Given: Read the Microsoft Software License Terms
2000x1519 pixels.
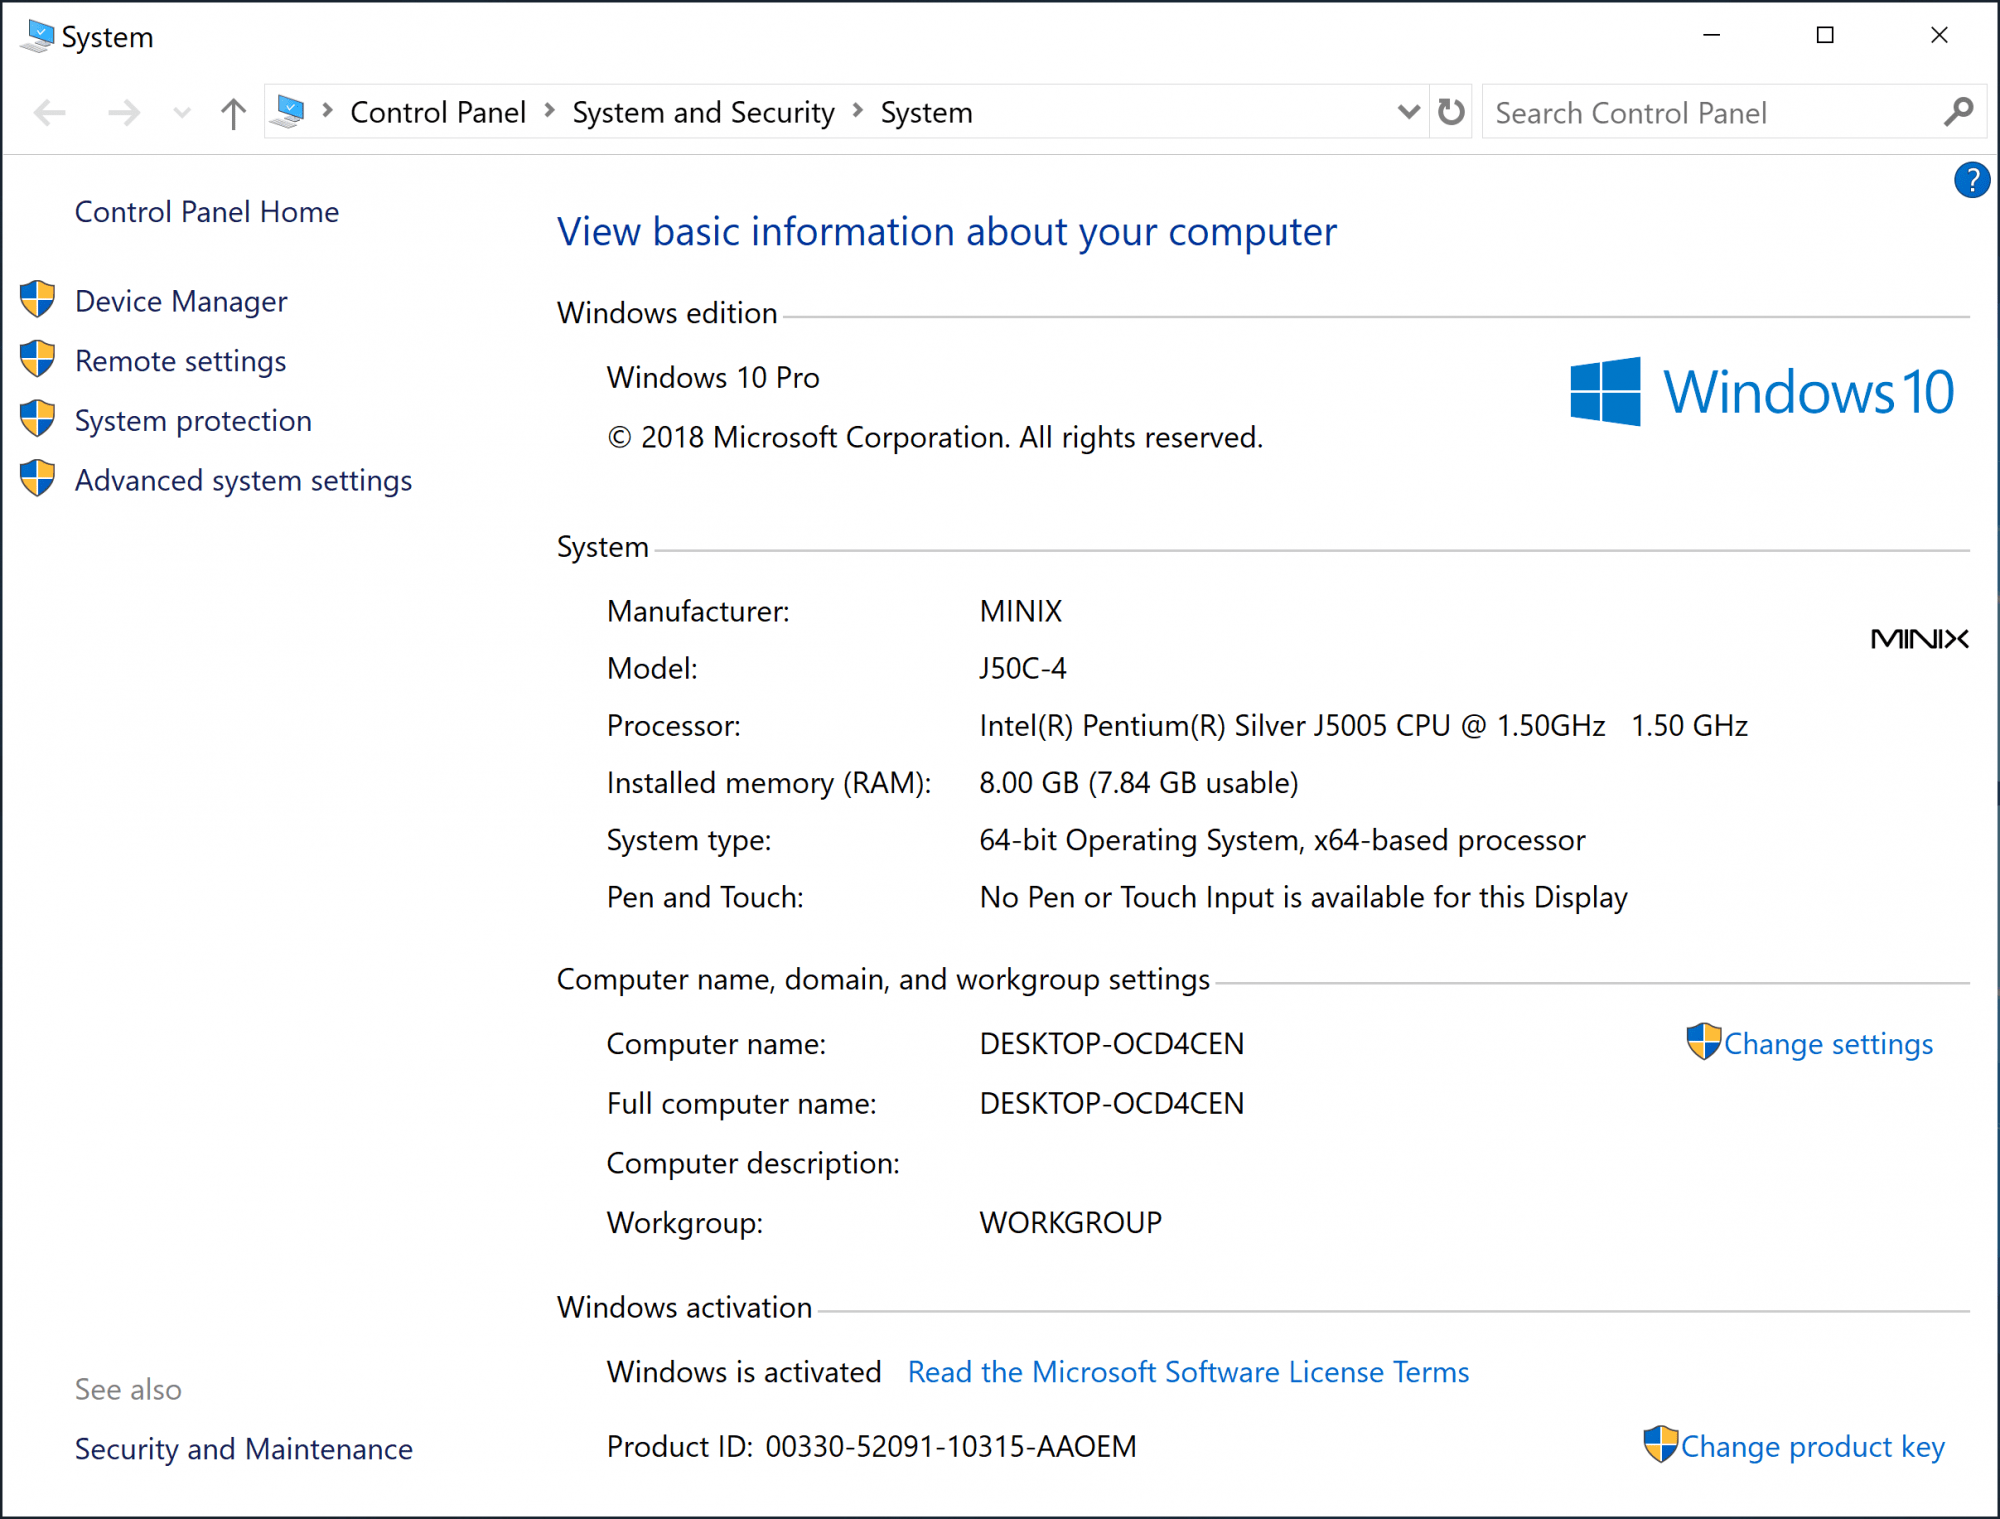Looking at the screenshot, I should [x=1188, y=1372].
